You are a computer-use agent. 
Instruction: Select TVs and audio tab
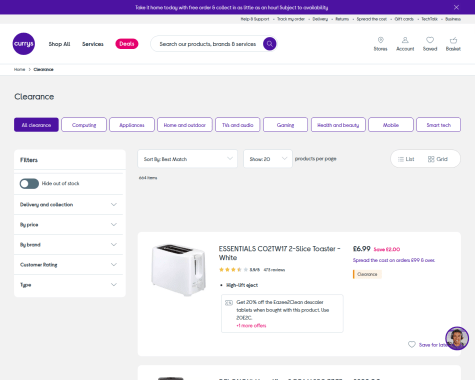tap(238, 125)
